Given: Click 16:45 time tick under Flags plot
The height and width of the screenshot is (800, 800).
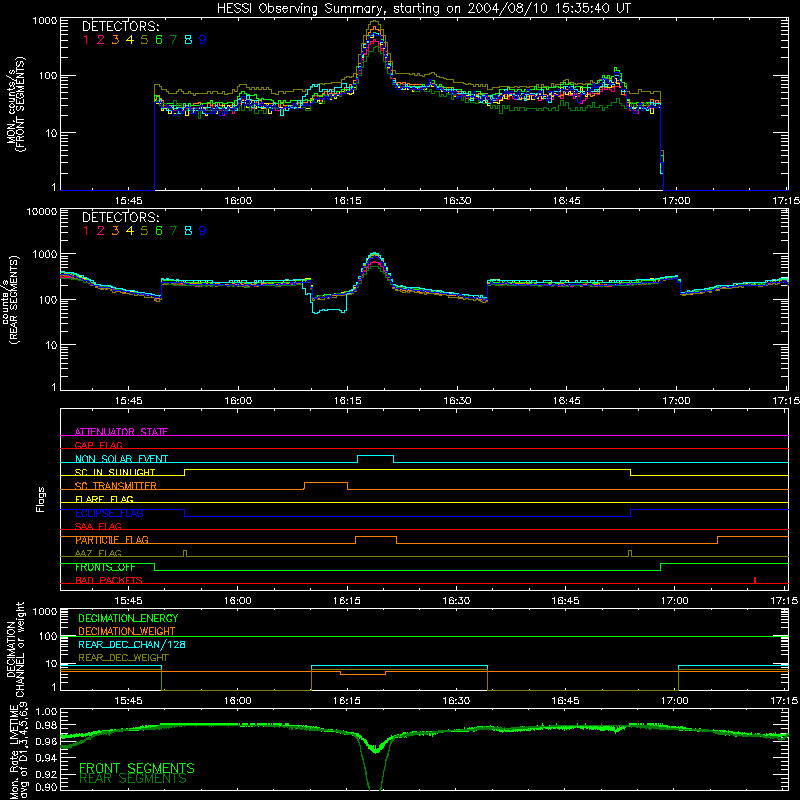Looking at the screenshot, I should point(565,601).
